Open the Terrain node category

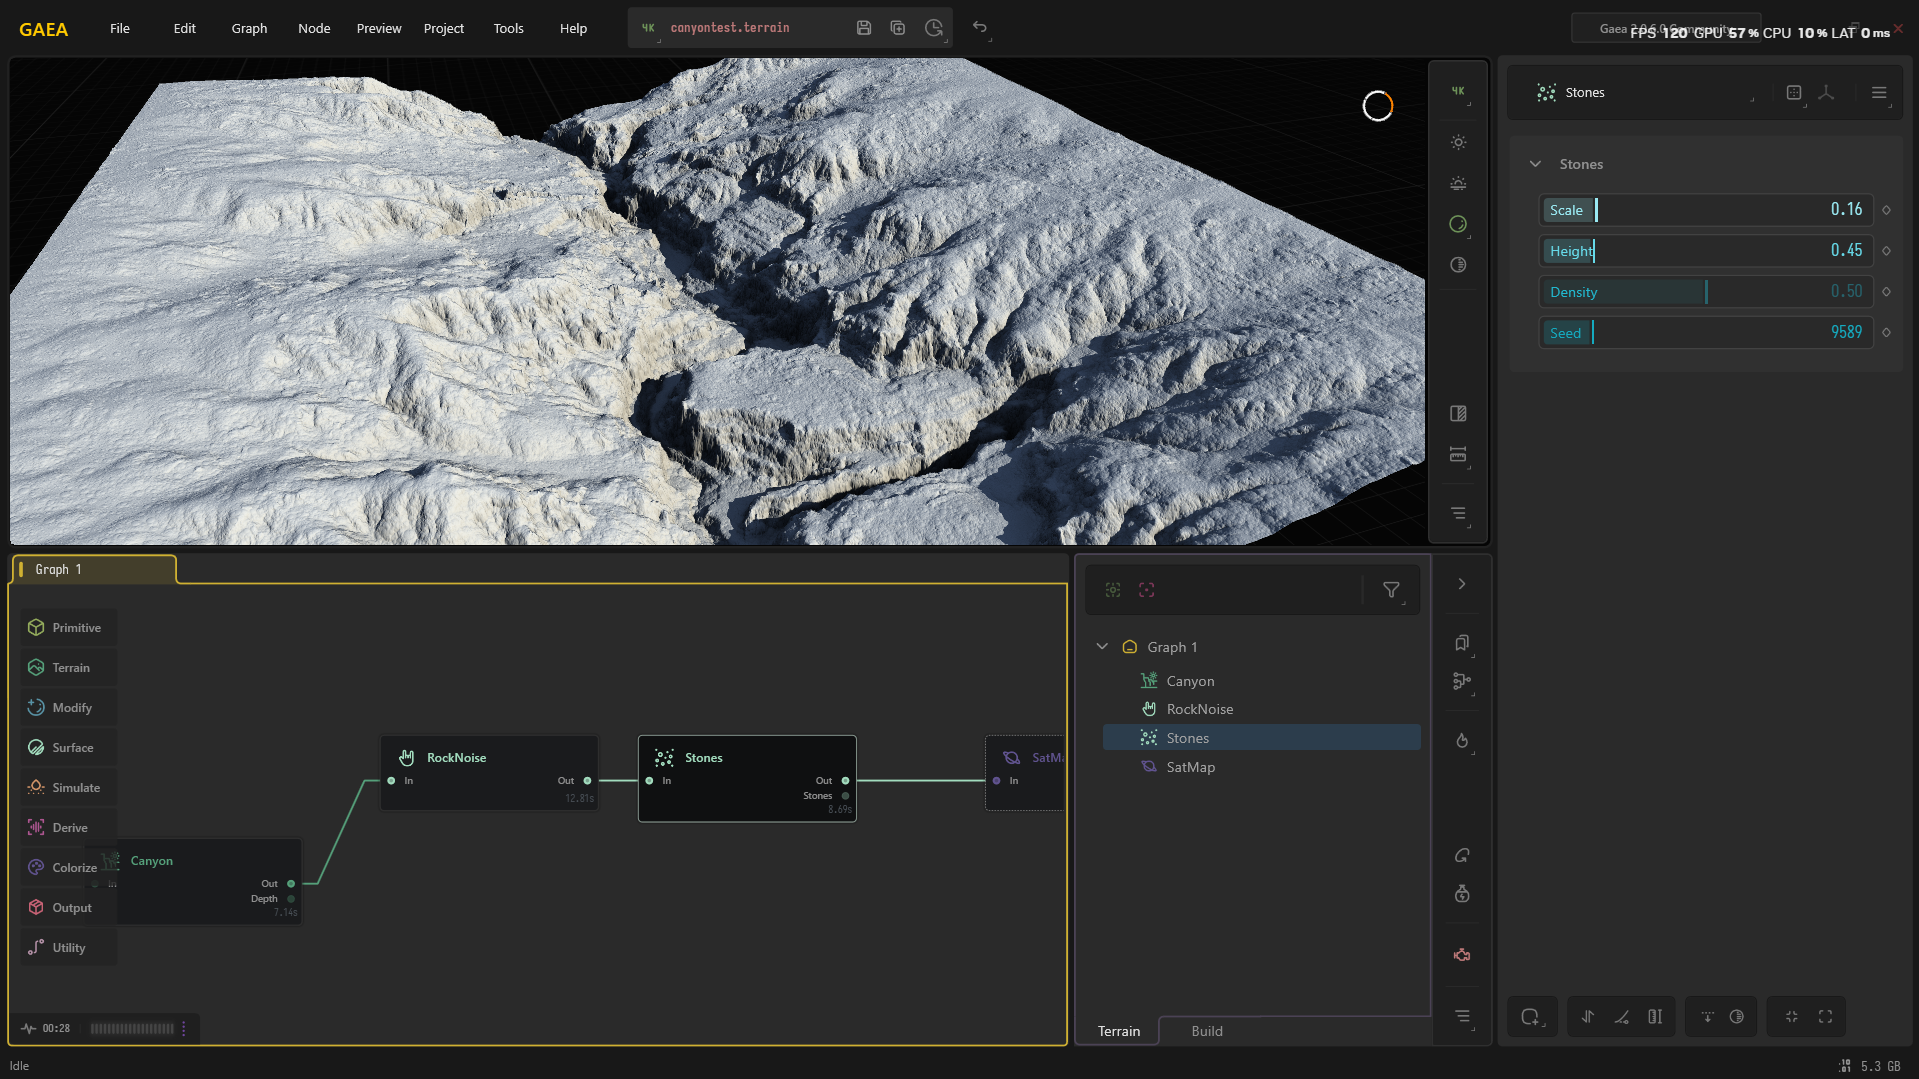68,668
